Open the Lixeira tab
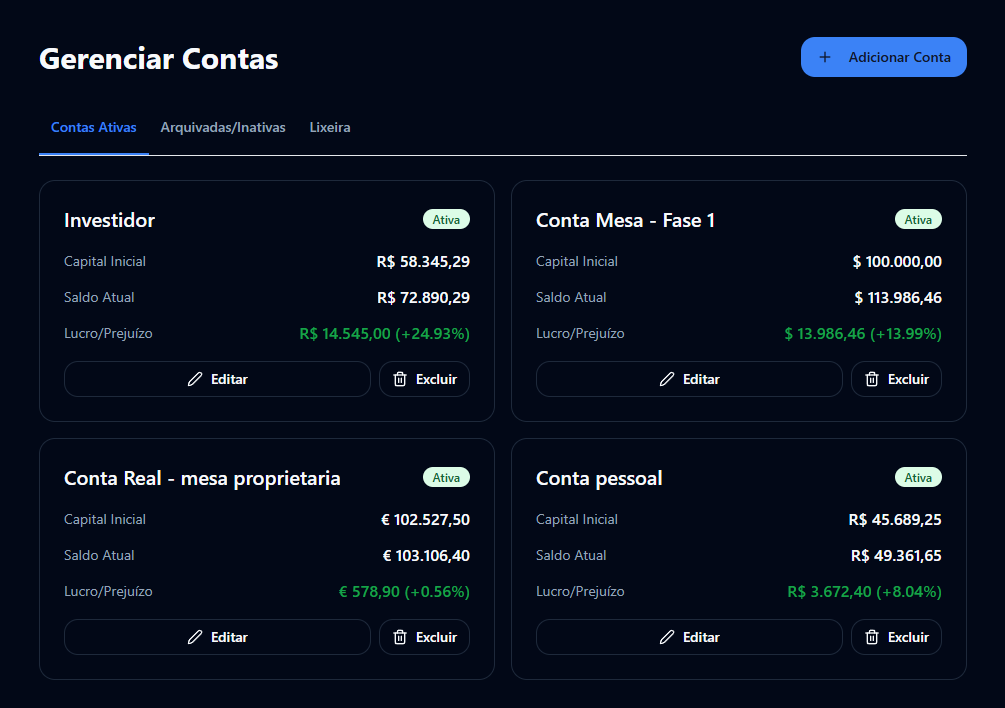Image resolution: width=1005 pixels, height=708 pixels. coord(330,127)
